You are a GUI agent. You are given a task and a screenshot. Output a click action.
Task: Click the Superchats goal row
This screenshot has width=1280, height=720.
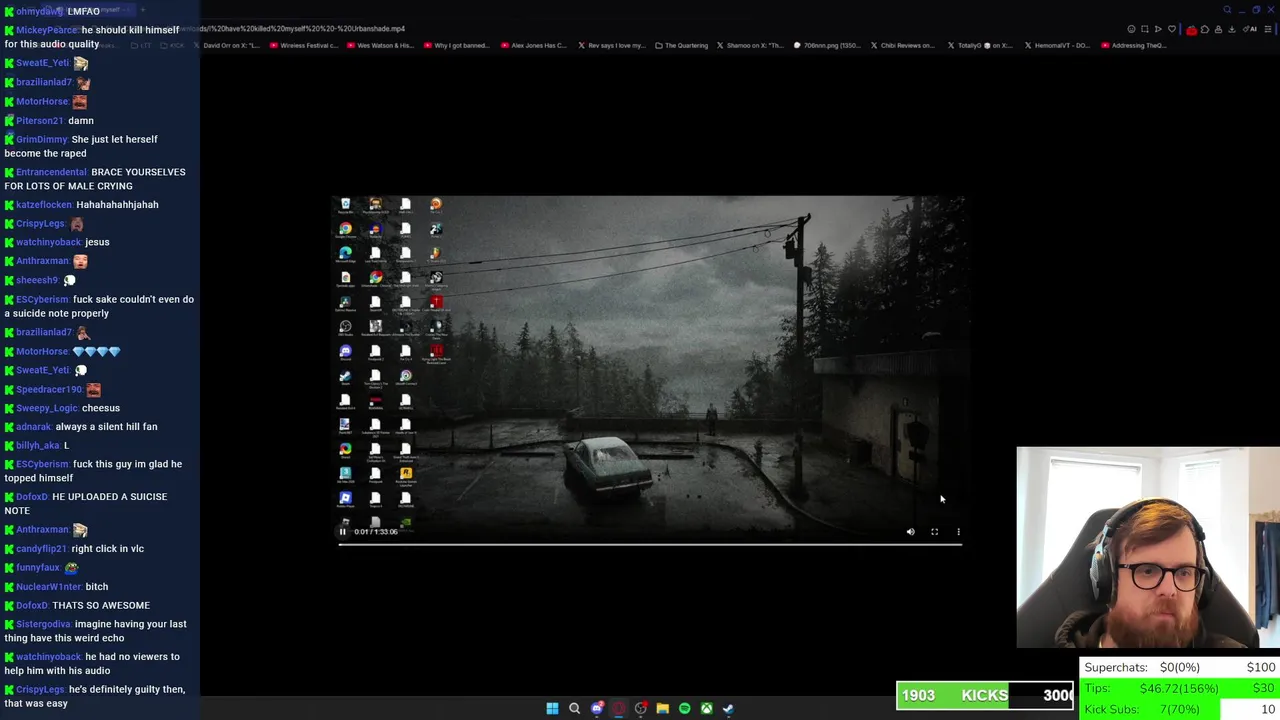click(x=1180, y=667)
